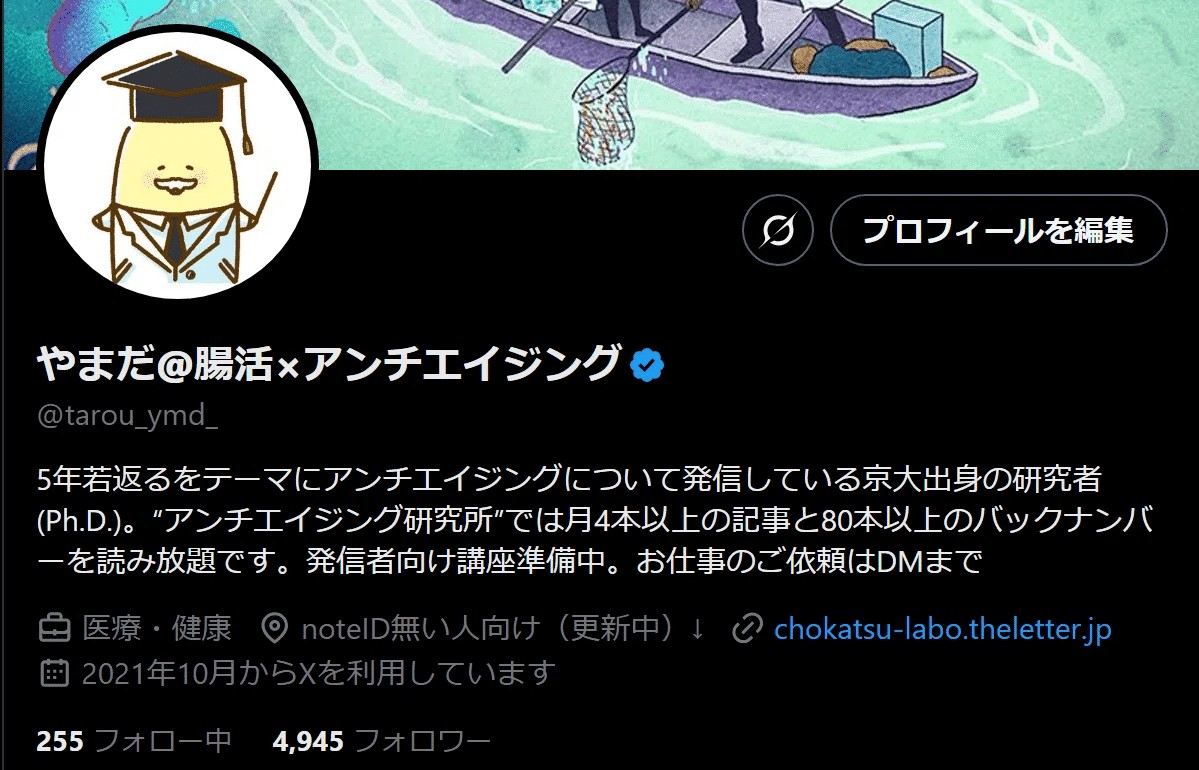This screenshot has height=770, width=1199.
Task: Open the boat illustration header banner
Action: tap(600, 84)
